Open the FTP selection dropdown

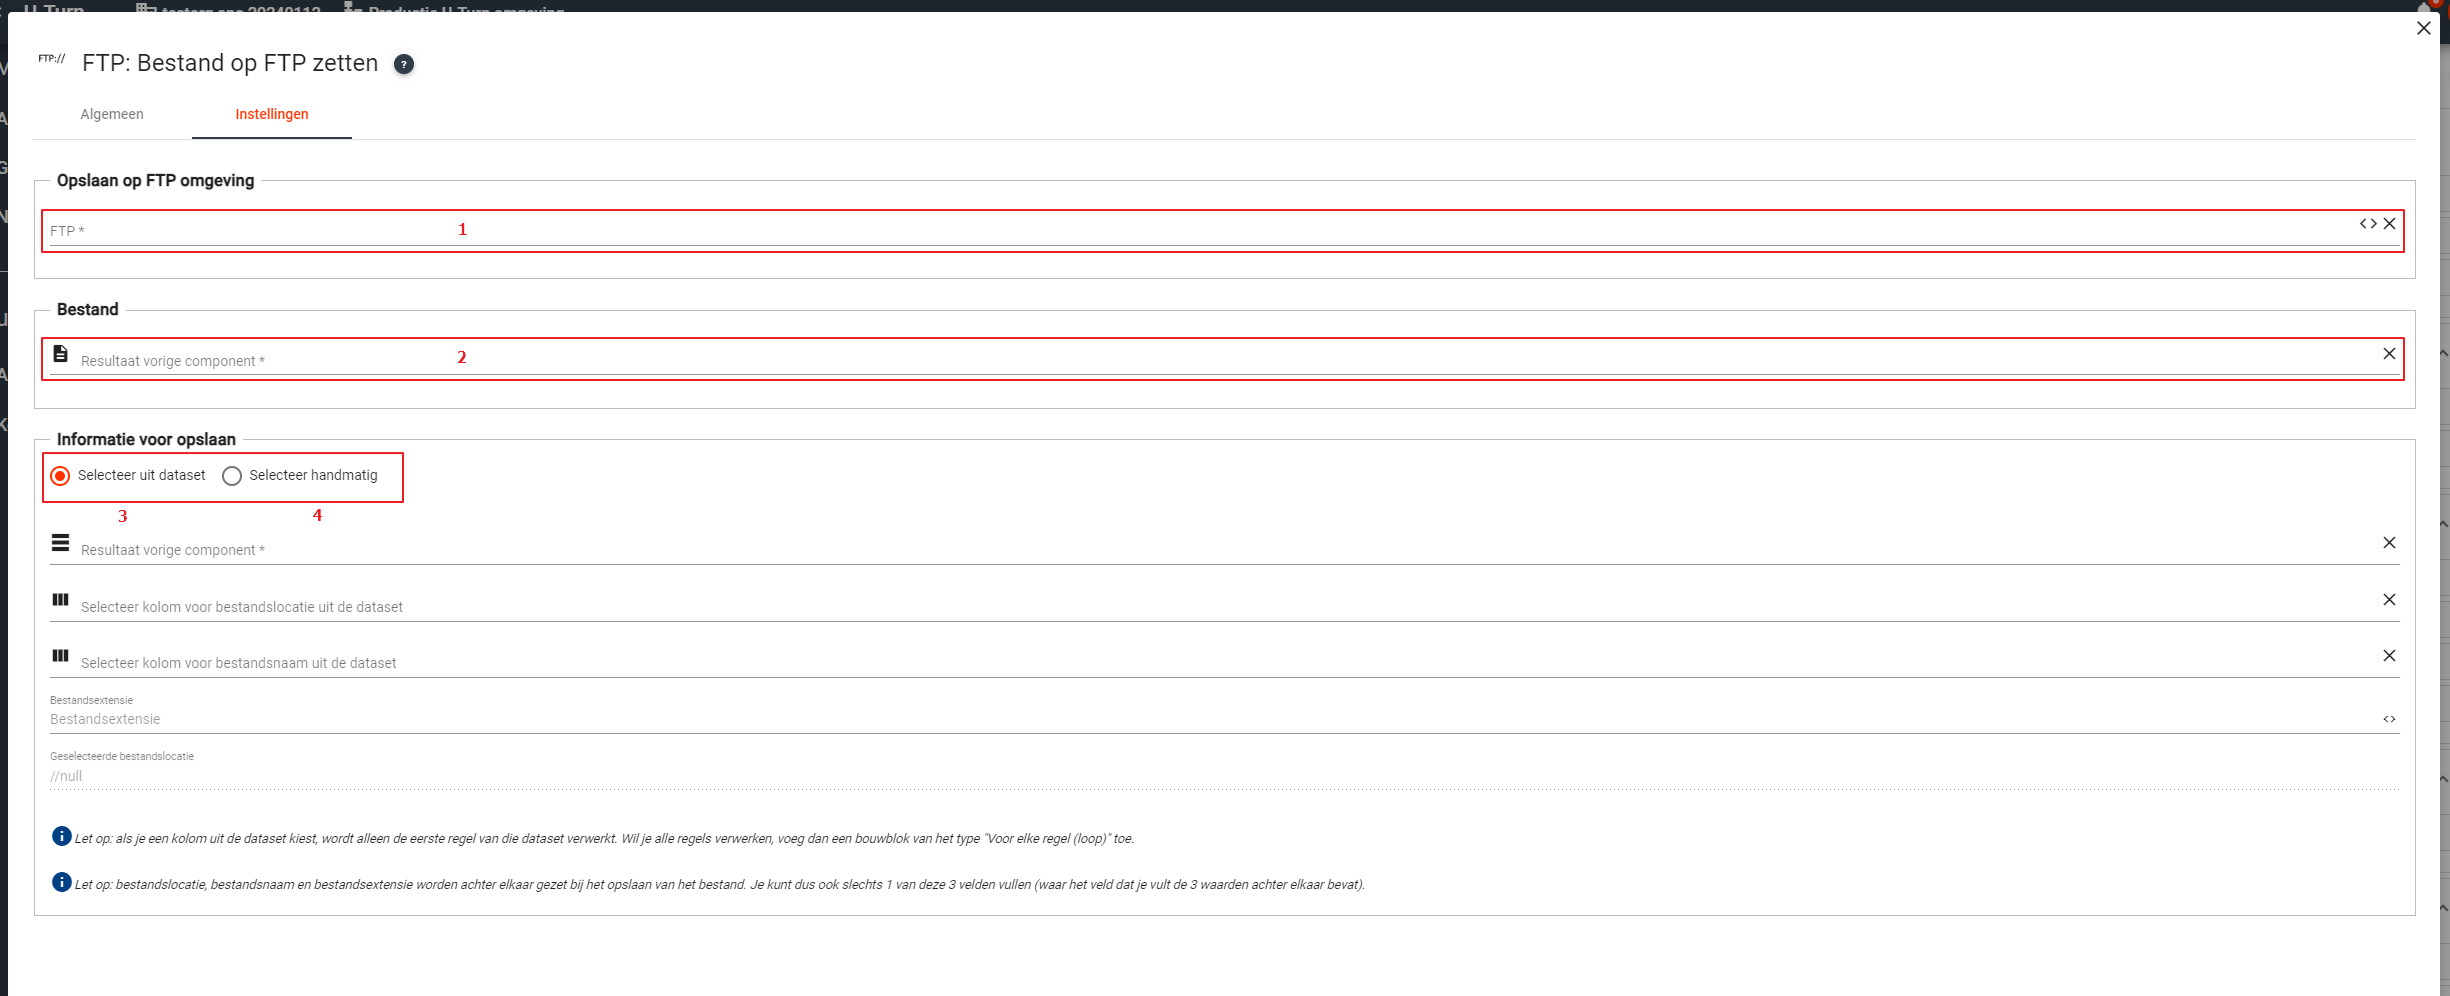click(1200, 231)
